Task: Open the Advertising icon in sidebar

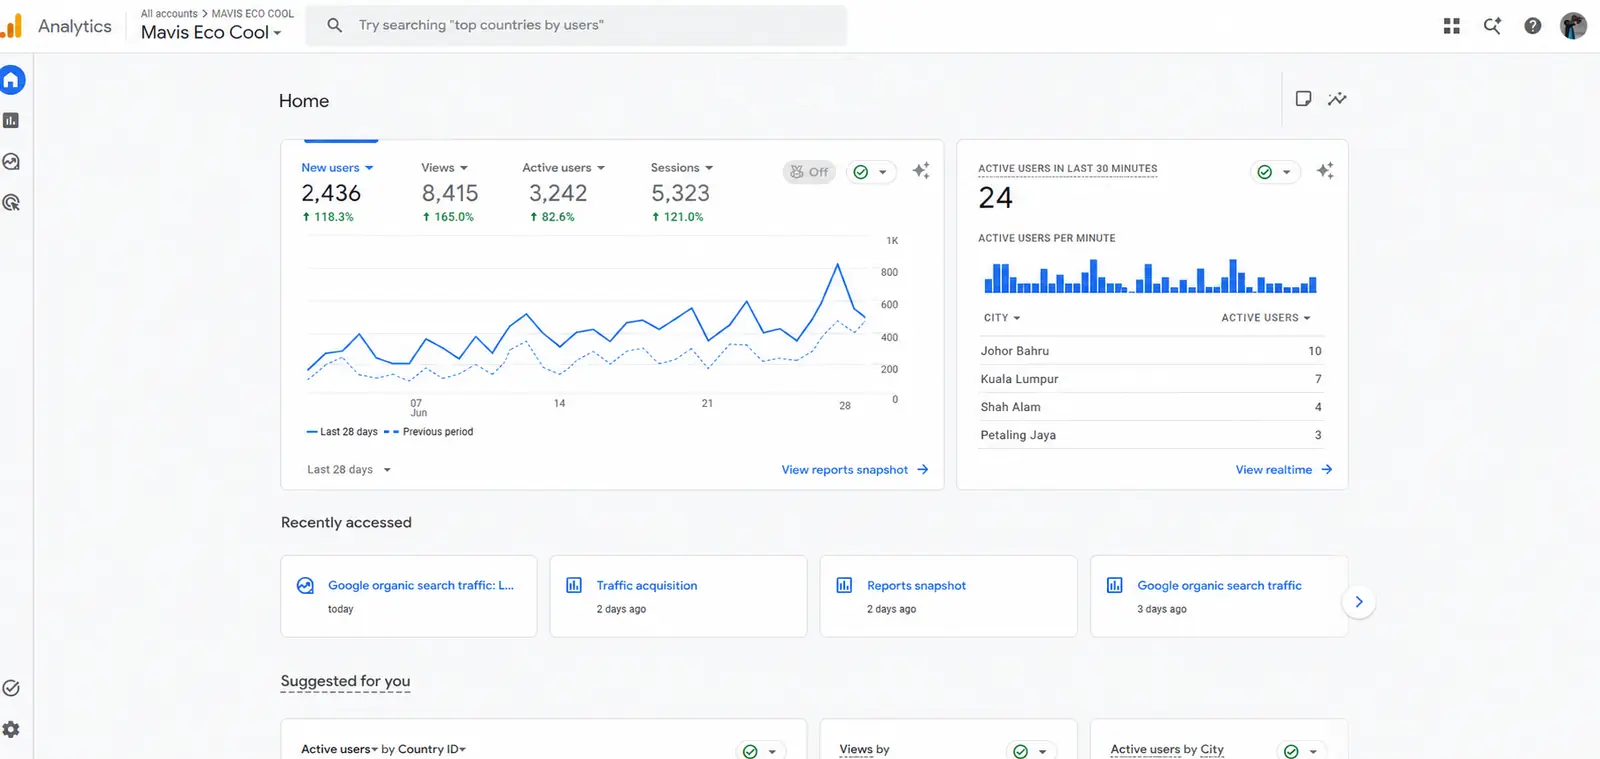Action: point(11,202)
